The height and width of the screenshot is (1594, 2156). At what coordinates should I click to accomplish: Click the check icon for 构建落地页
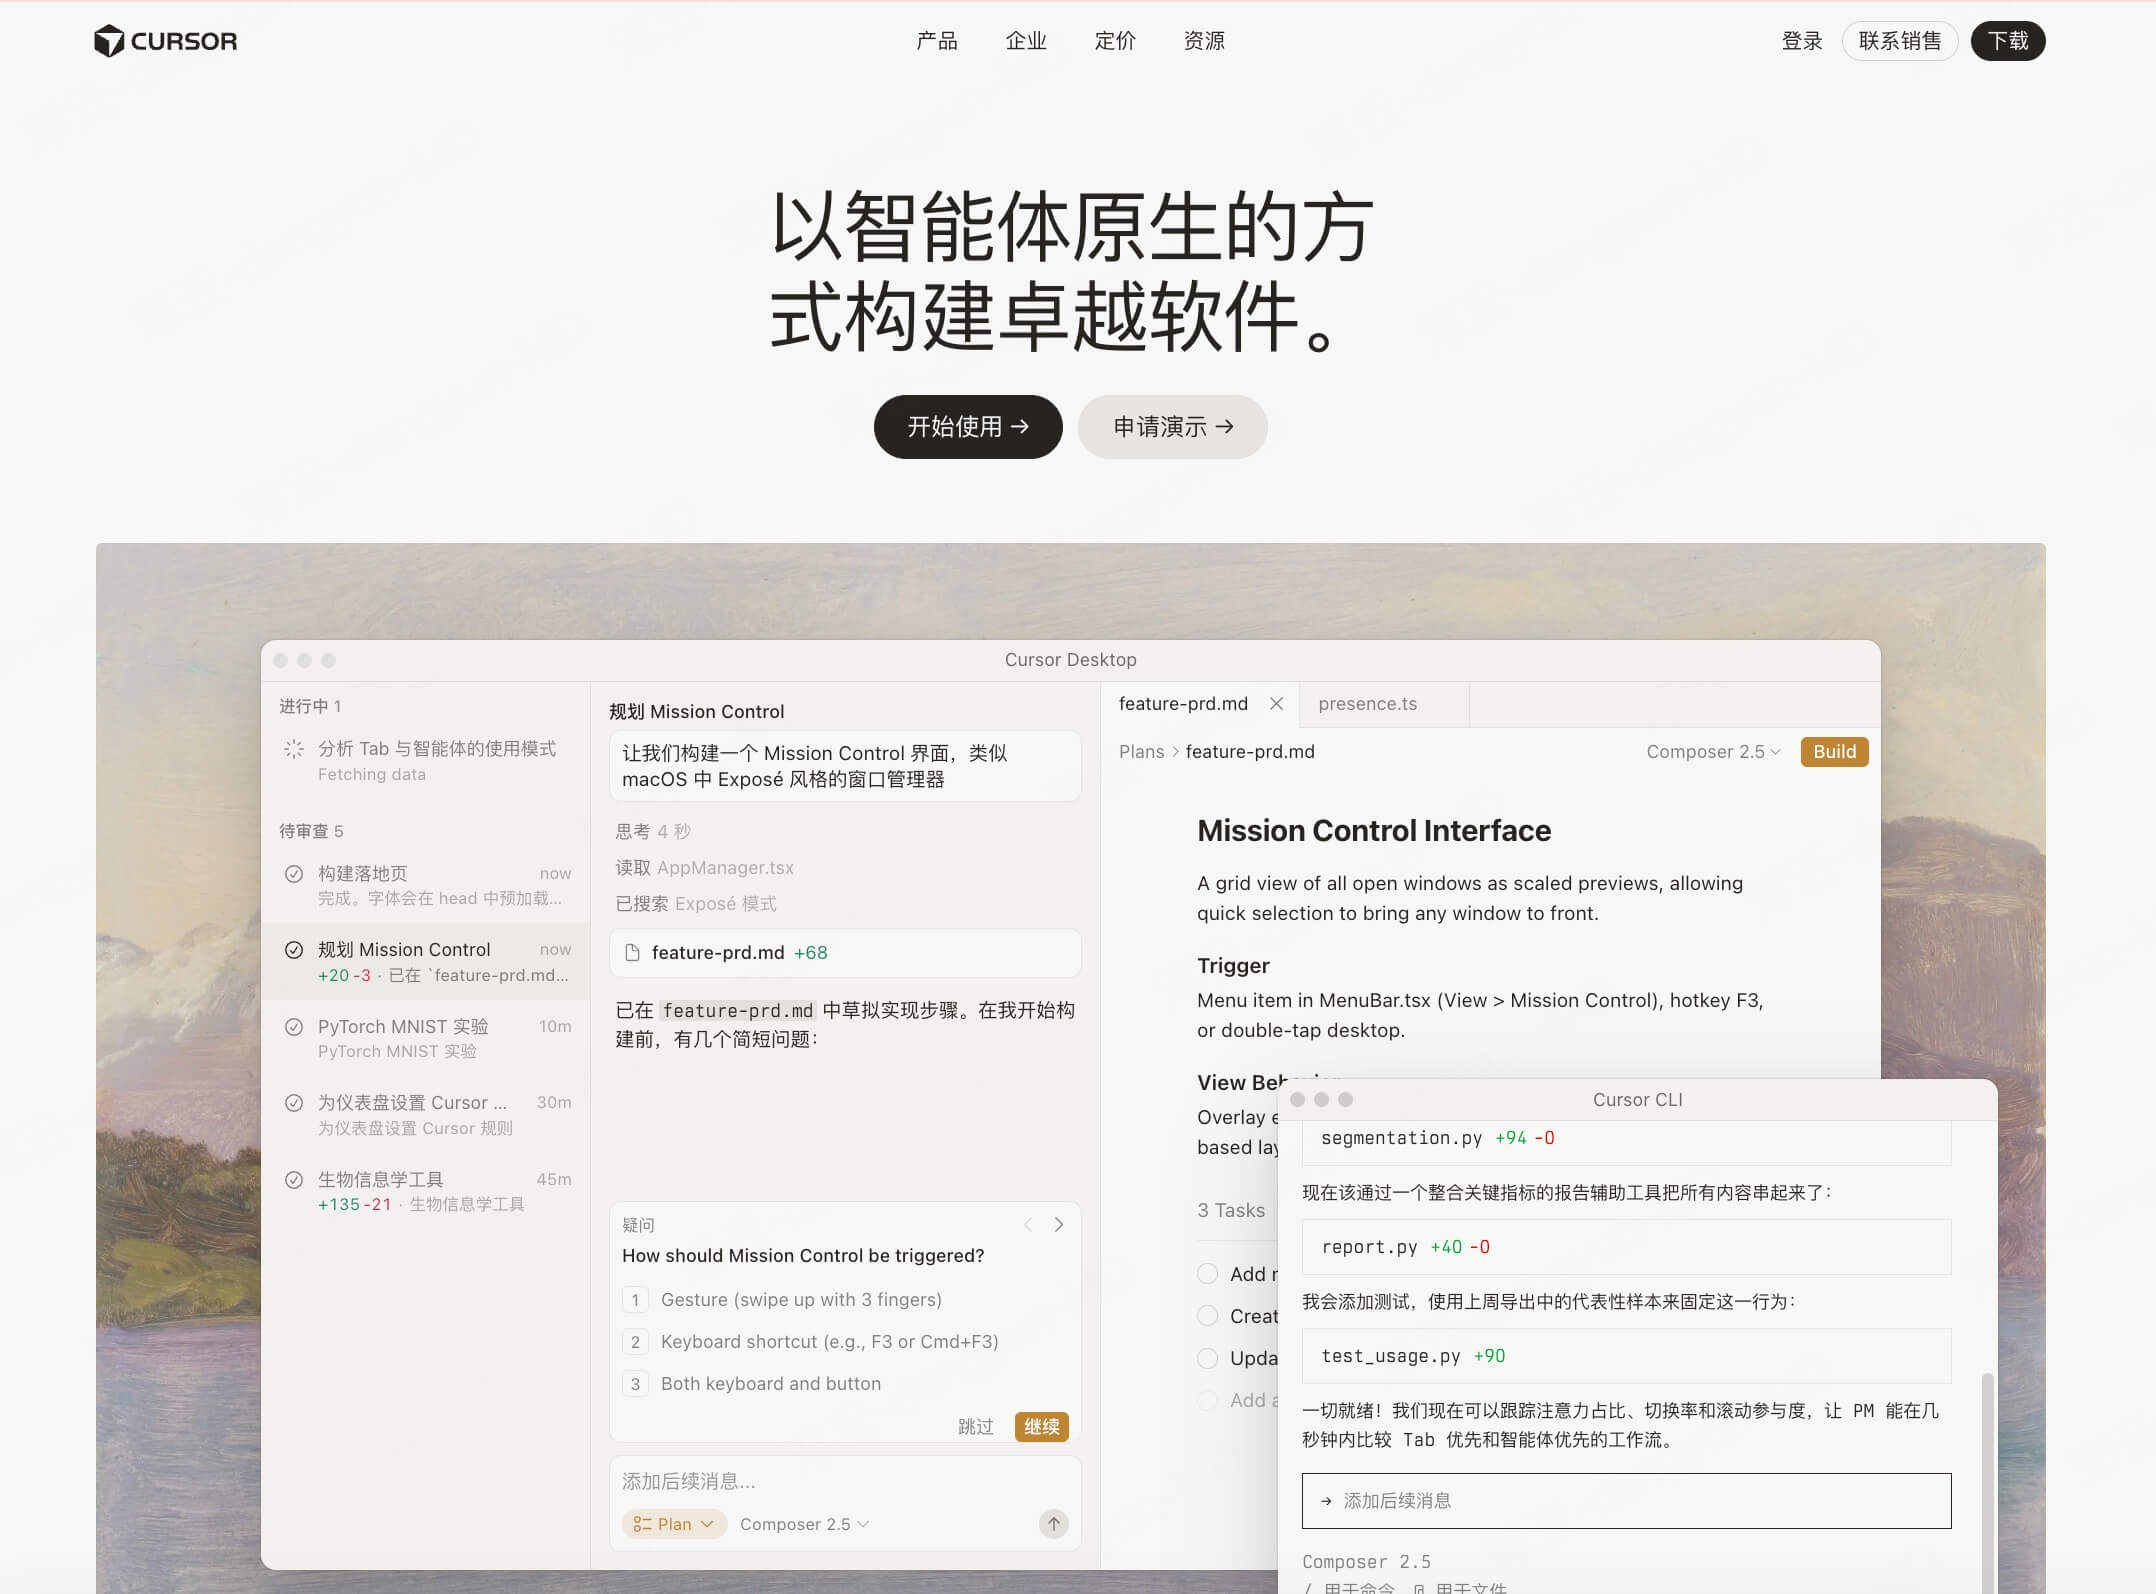point(294,874)
